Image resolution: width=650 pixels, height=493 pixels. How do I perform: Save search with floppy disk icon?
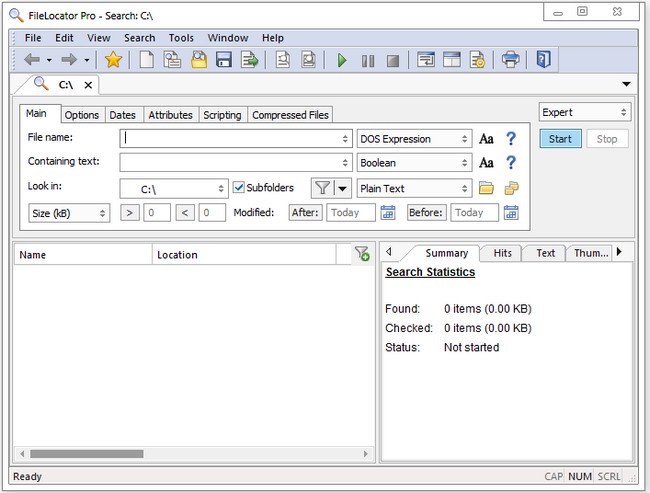click(224, 60)
